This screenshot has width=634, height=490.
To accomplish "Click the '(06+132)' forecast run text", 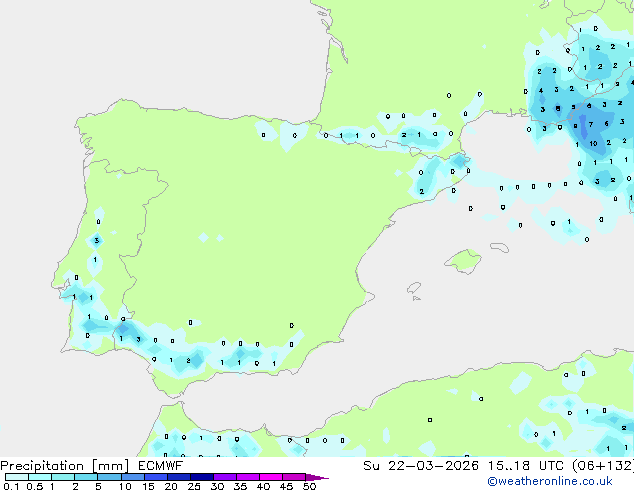I will pos(603,466).
